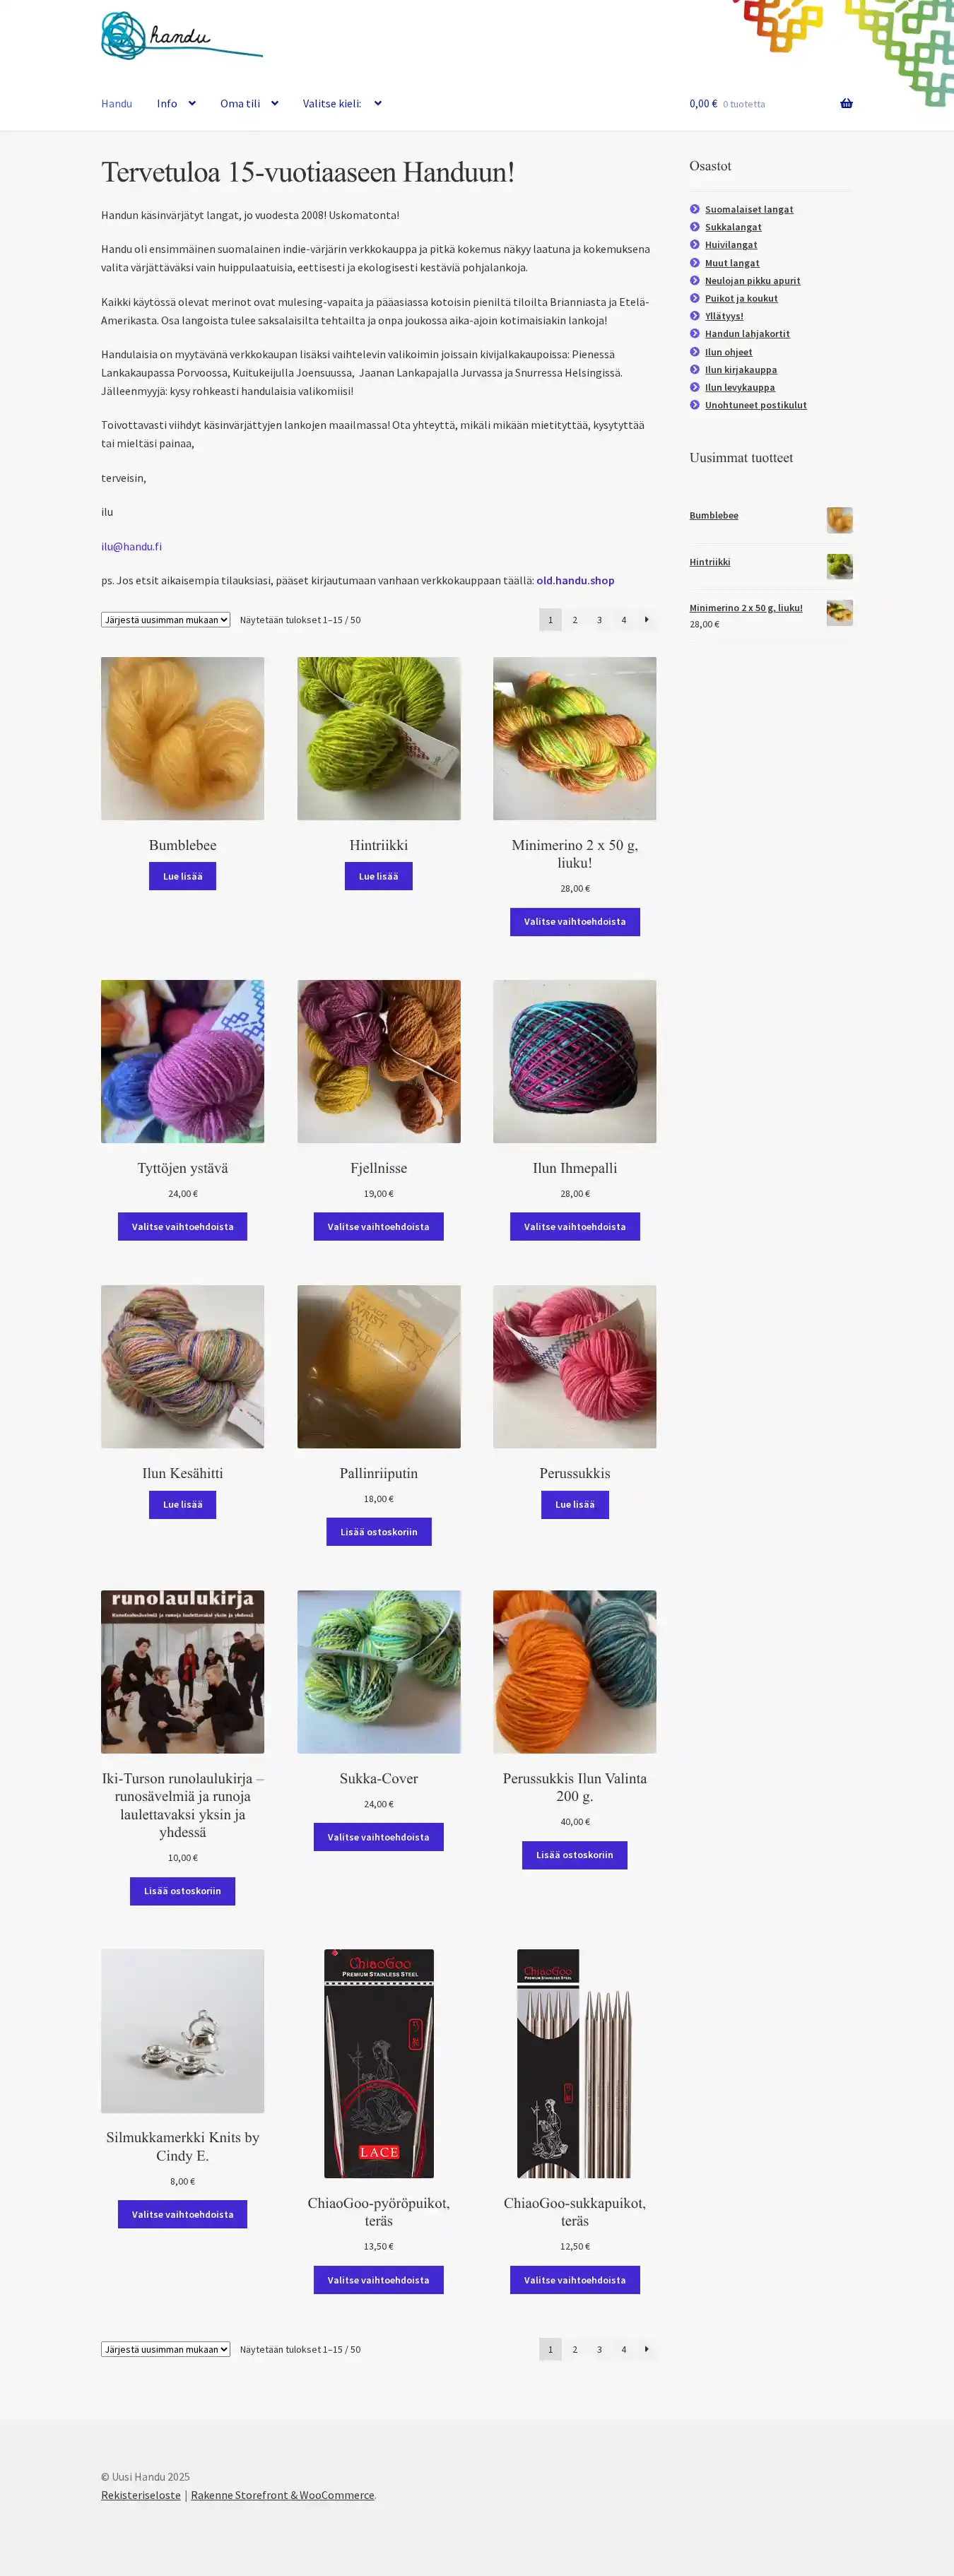
Task: Open Sukkalangat category link
Action: coord(733,227)
